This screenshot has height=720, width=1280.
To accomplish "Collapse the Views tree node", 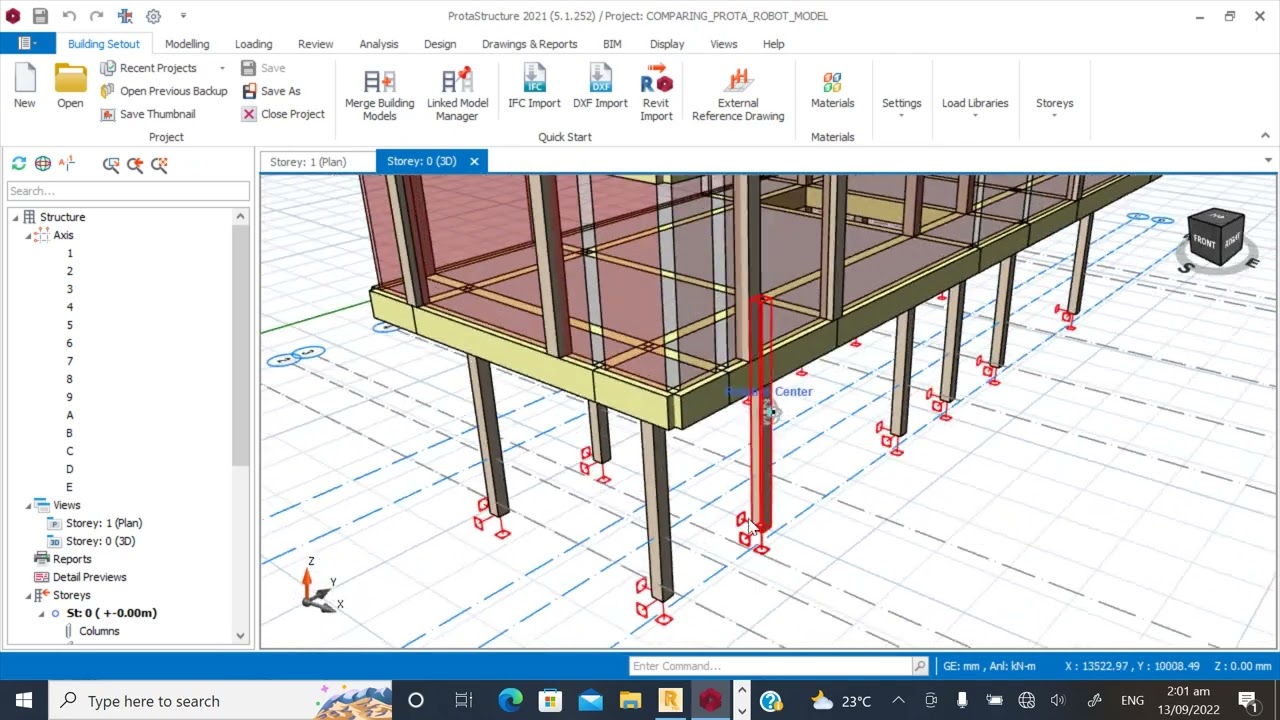I will (28, 506).
